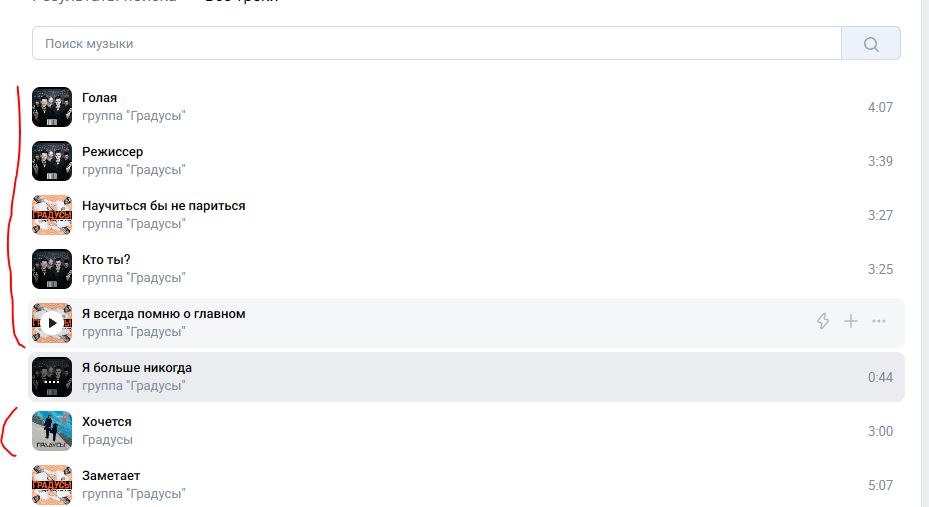Image resolution: width=929 pixels, height=507 pixels.
Task: Click the Кто ты? album cover
Action: tap(52, 269)
